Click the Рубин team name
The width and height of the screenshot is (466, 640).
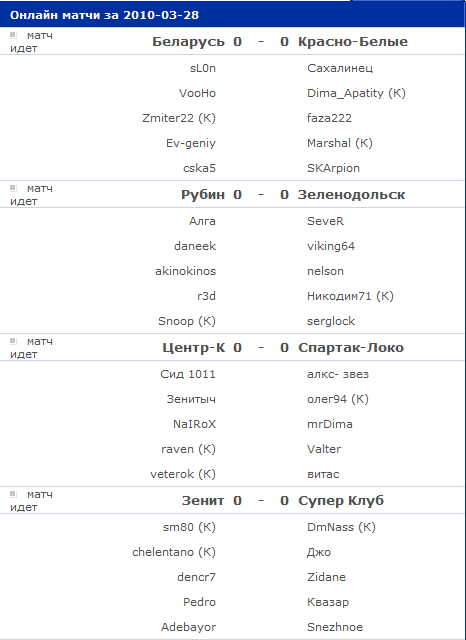pyautogui.click(x=203, y=195)
